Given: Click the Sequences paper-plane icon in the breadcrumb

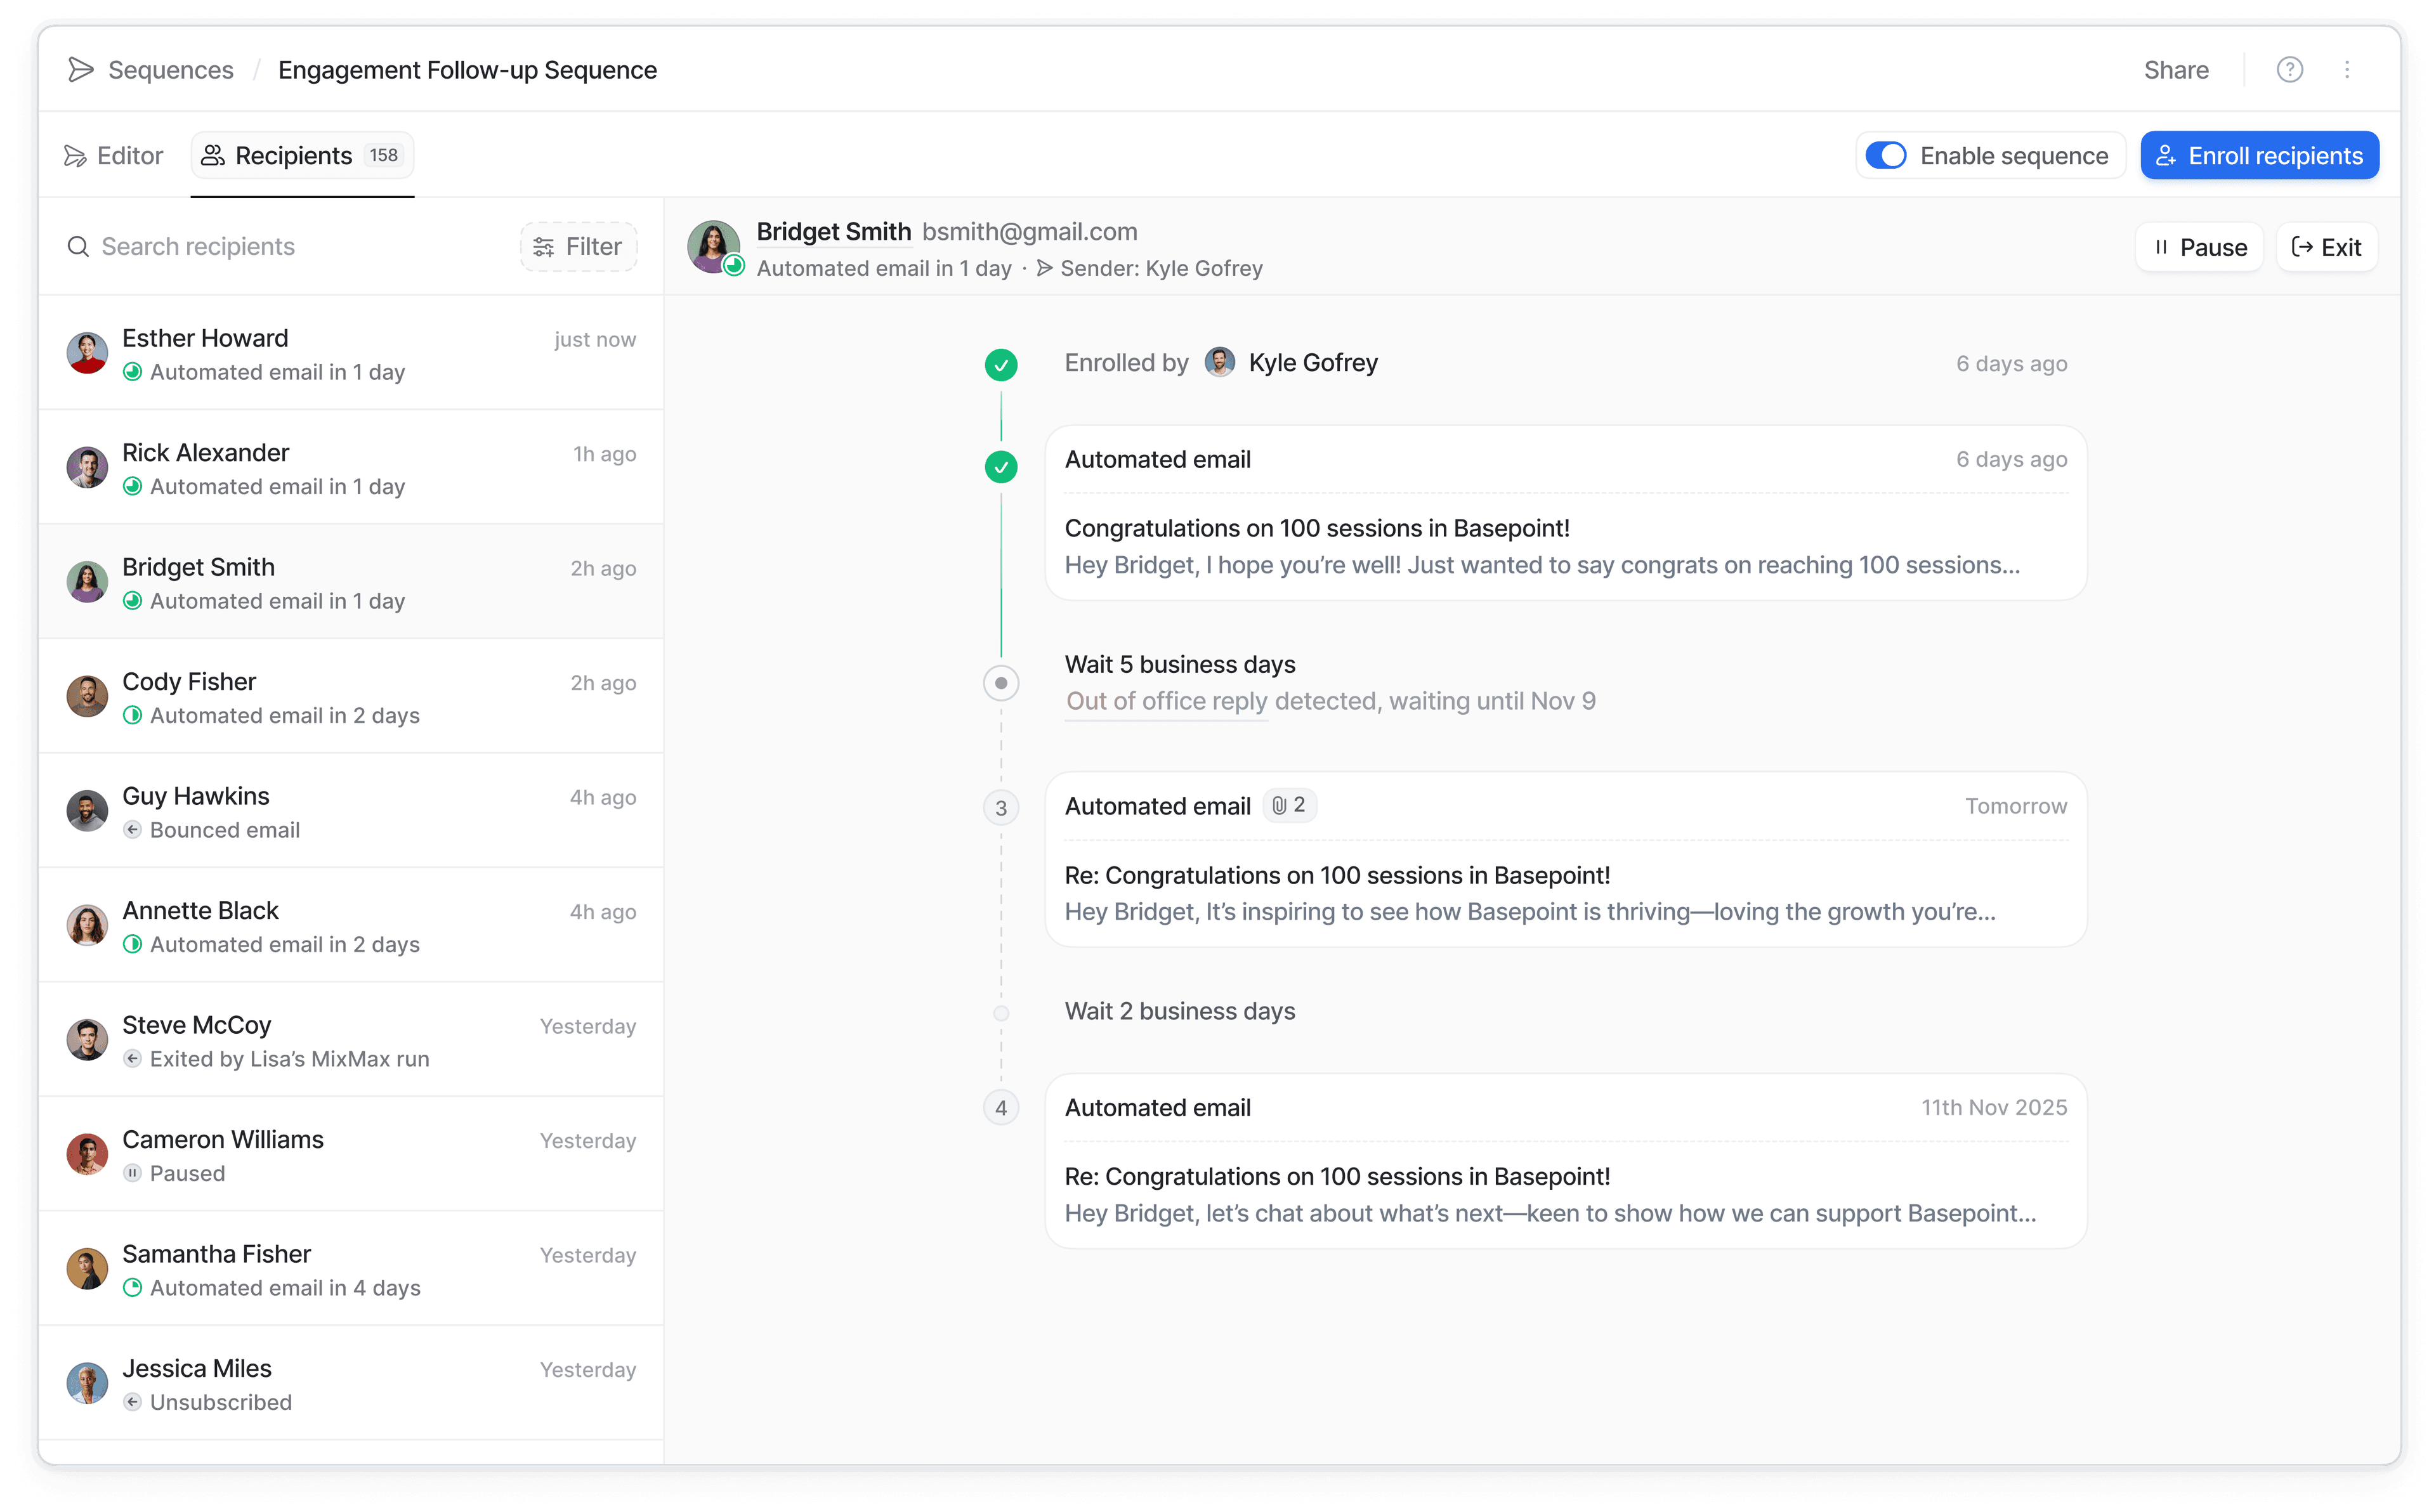Looking at the screenshot, I should click(x=80, y=70).
